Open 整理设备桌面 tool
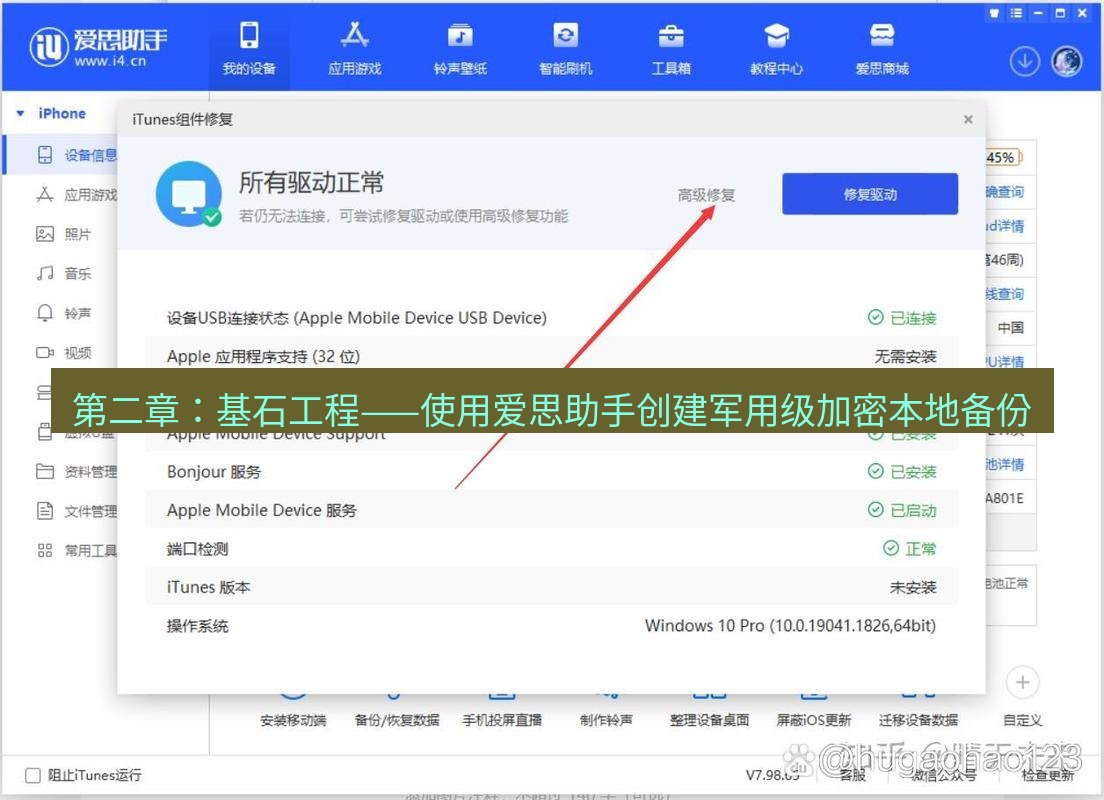The image size is (1104, 800). pyautogui.click(x=710, y=720)
